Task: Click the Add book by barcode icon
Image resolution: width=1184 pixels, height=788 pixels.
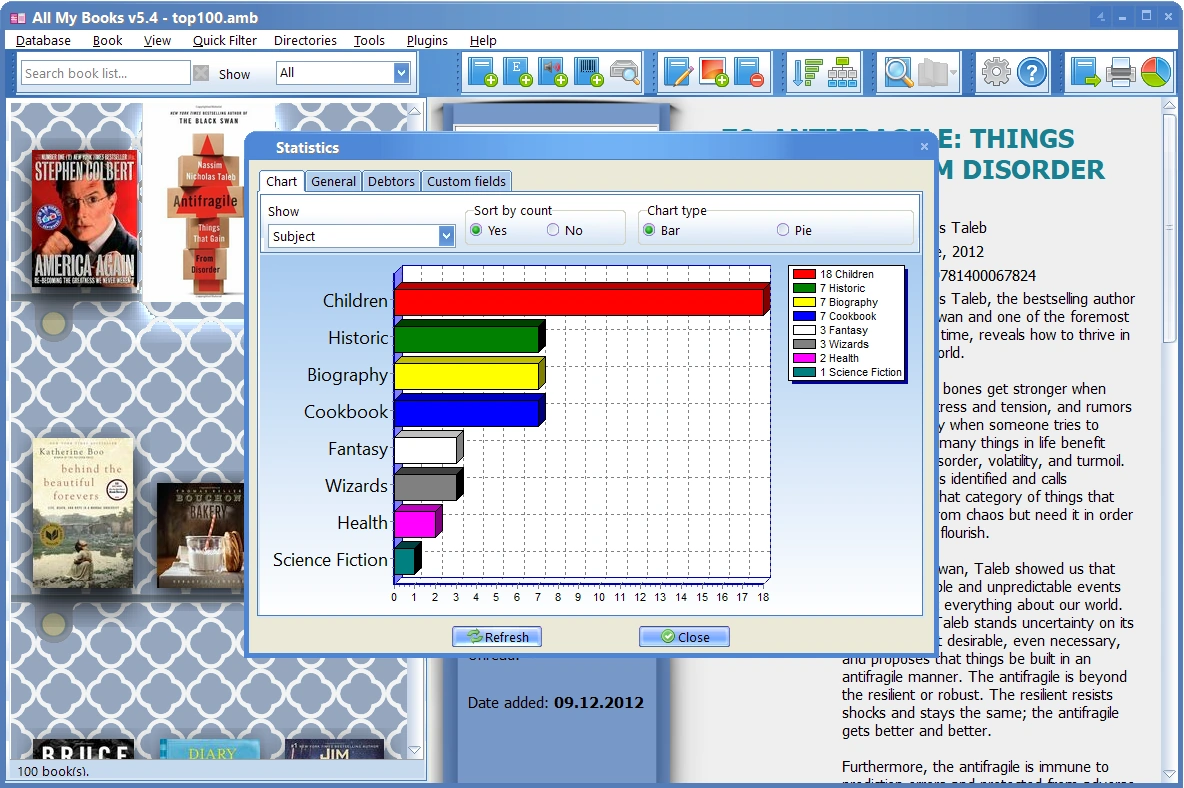Action: coord(588,72)
